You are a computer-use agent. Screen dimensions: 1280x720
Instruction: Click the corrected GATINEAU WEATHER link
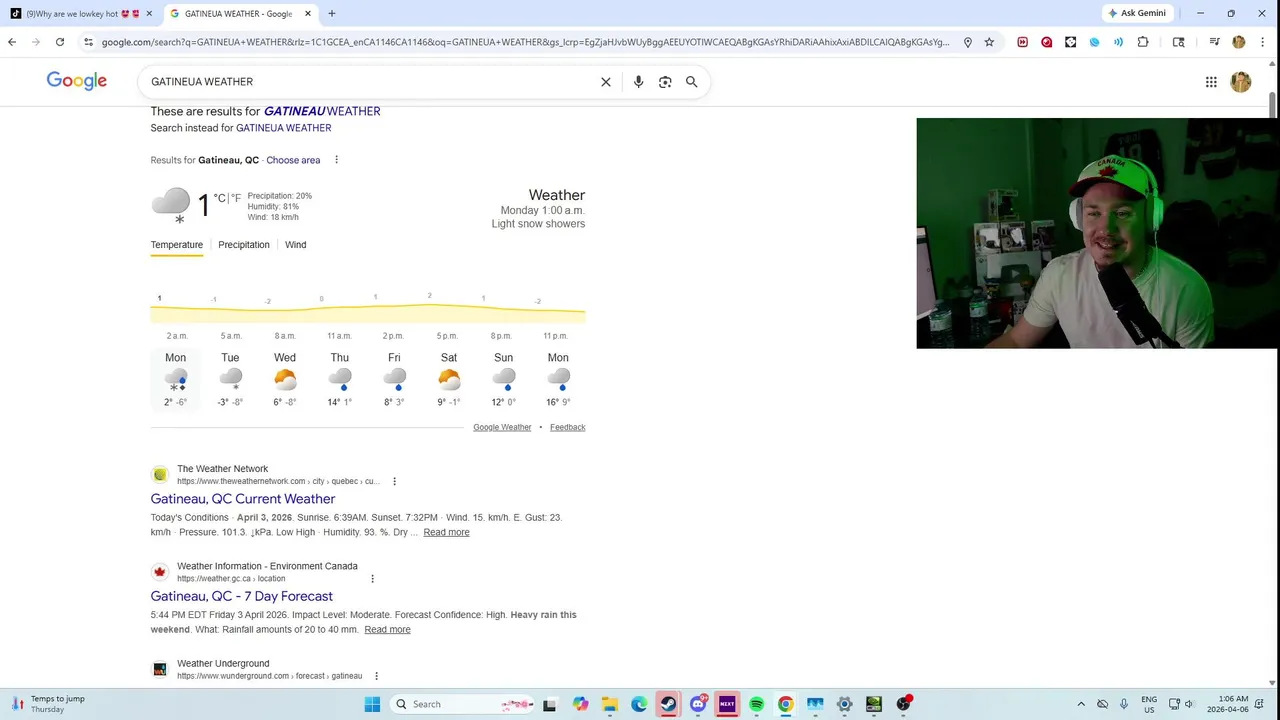[322, 111]
